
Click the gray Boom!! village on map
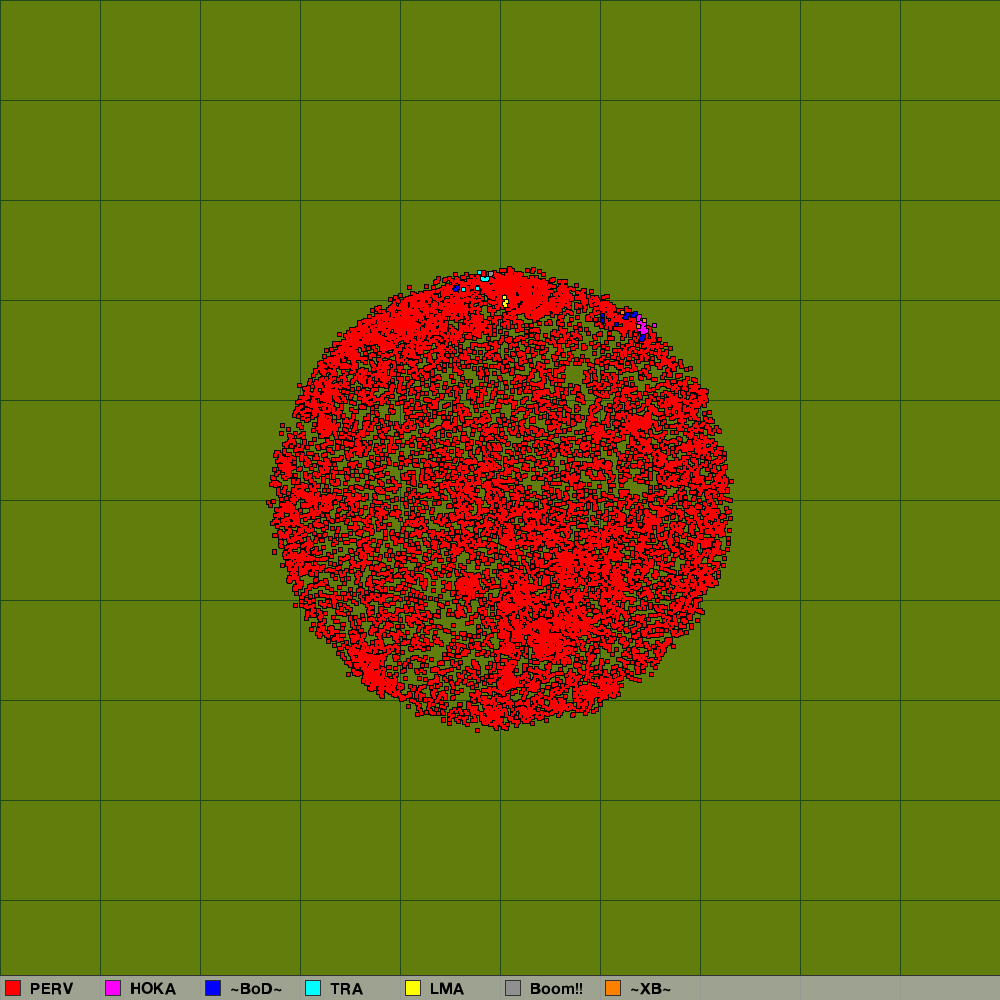click(x=491, y=274)
